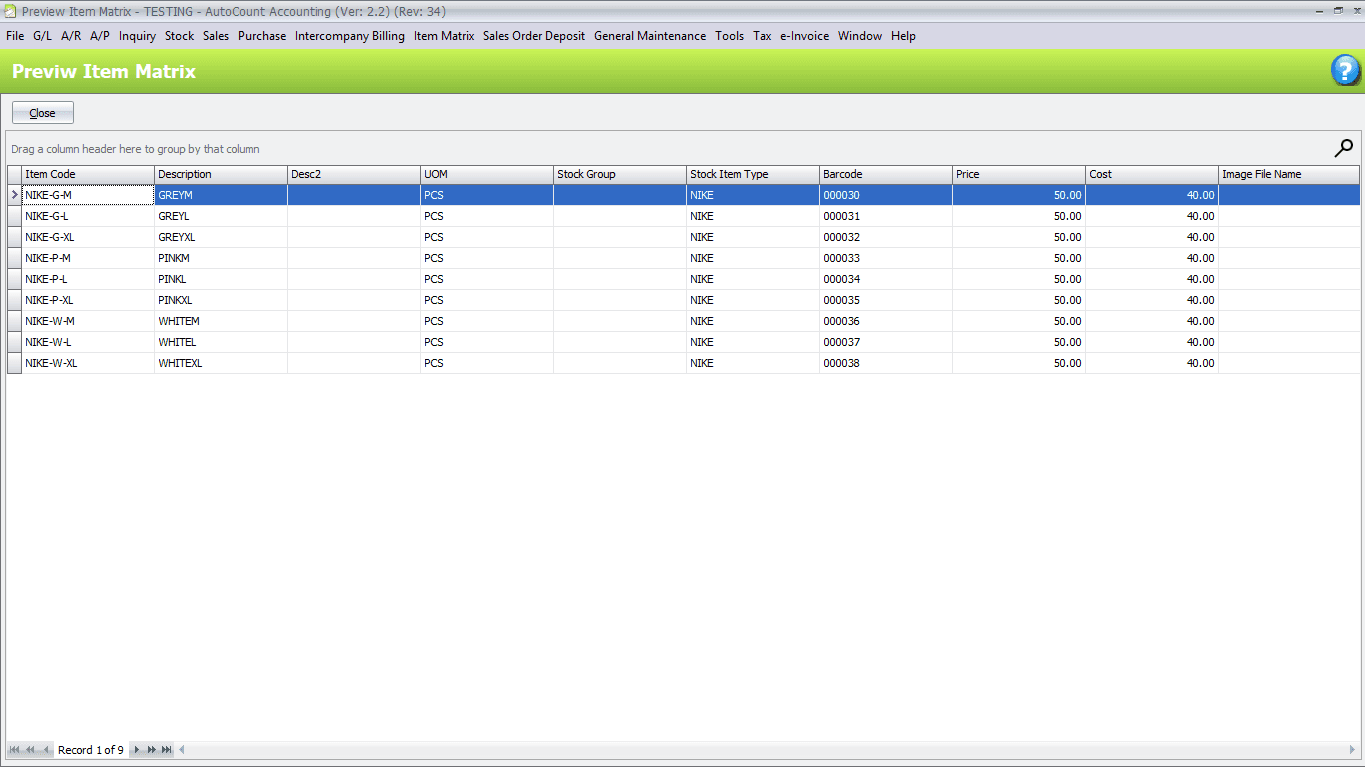Click the magnifier search icon above grid

pyautogui.click(x=1344, y=148)
